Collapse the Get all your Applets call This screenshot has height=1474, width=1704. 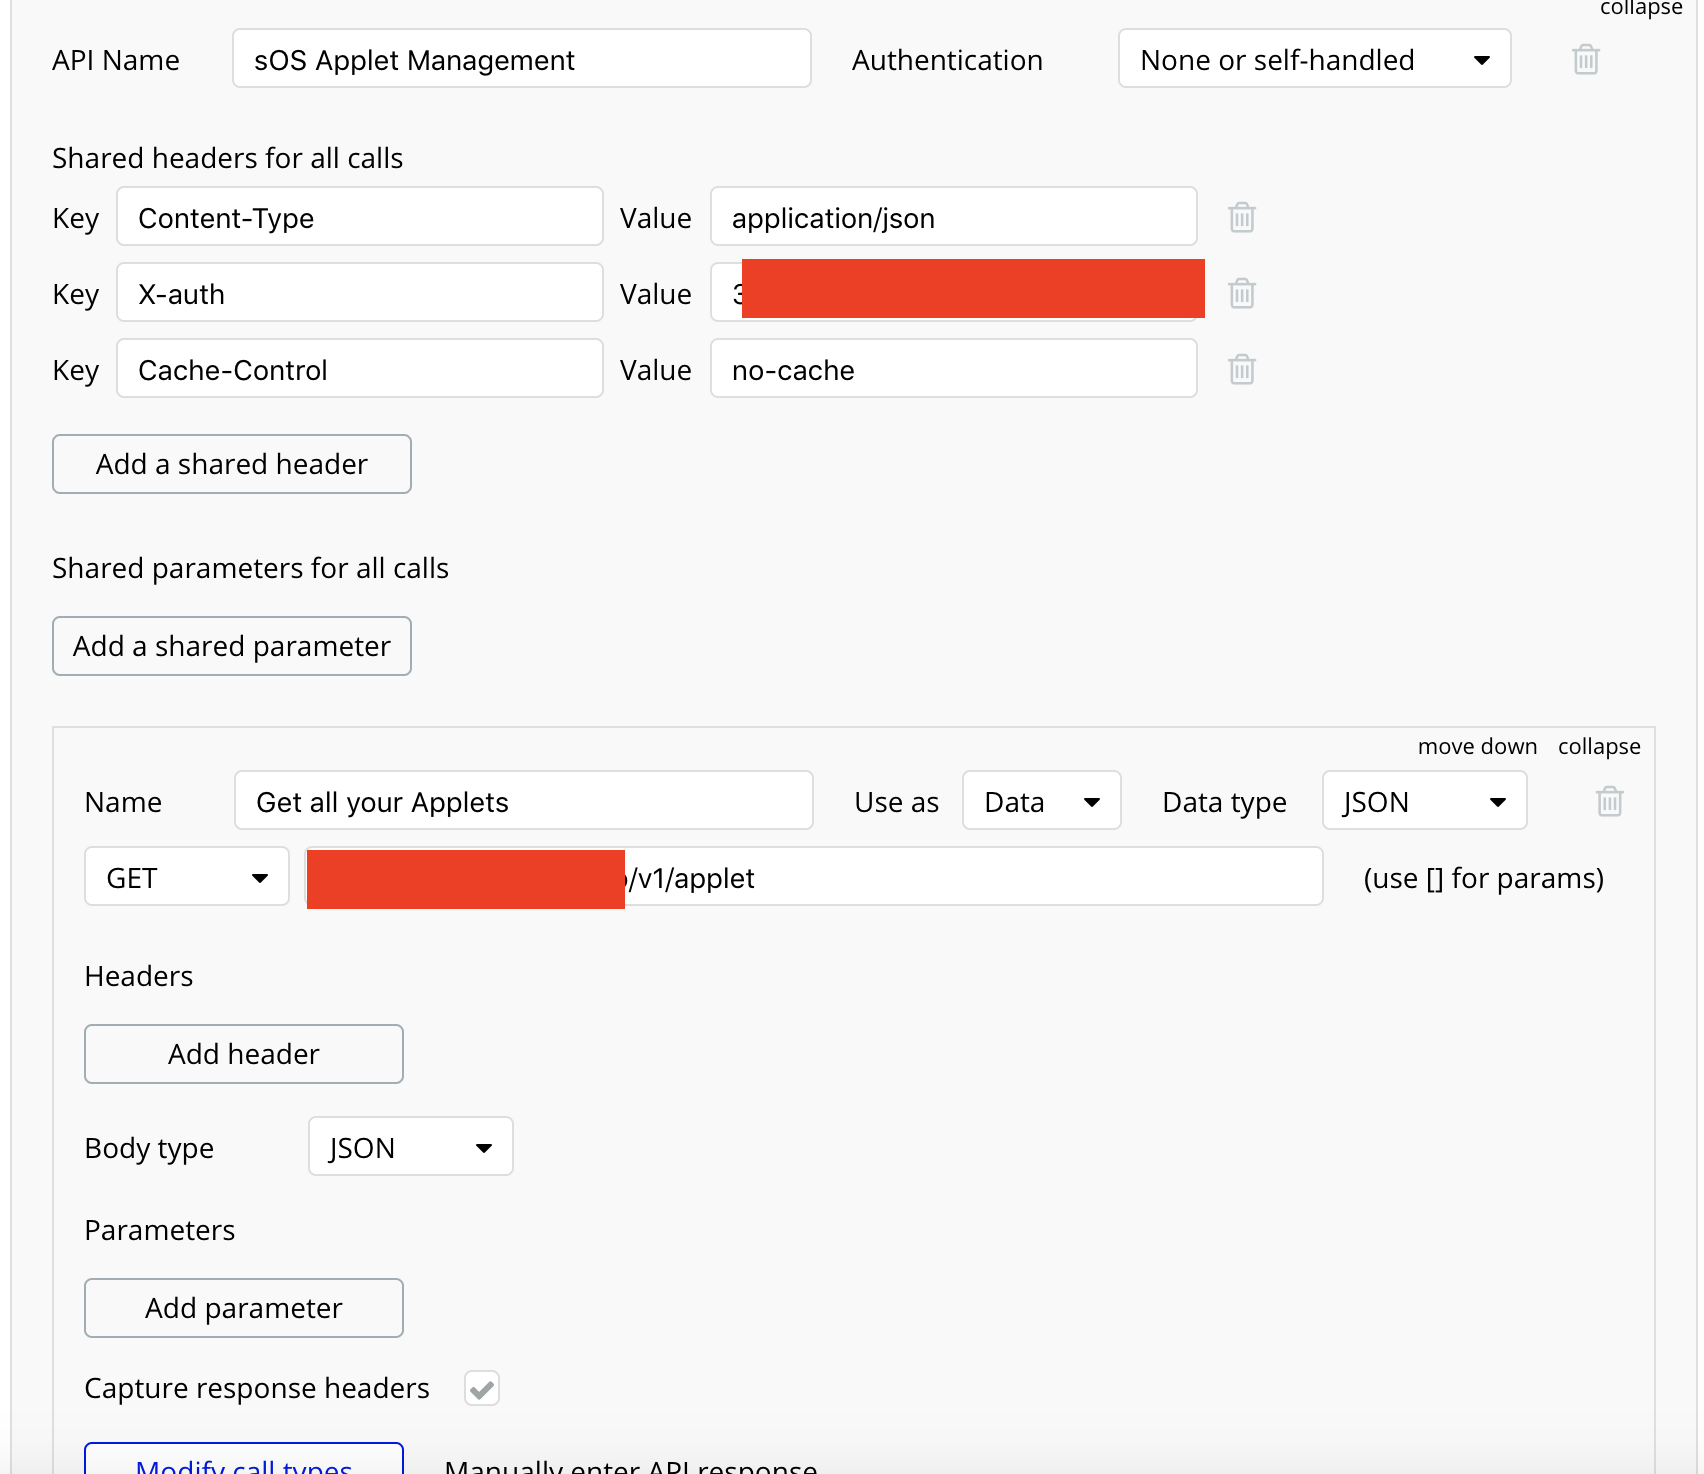pyautogui.click(x=1598, y=747)
